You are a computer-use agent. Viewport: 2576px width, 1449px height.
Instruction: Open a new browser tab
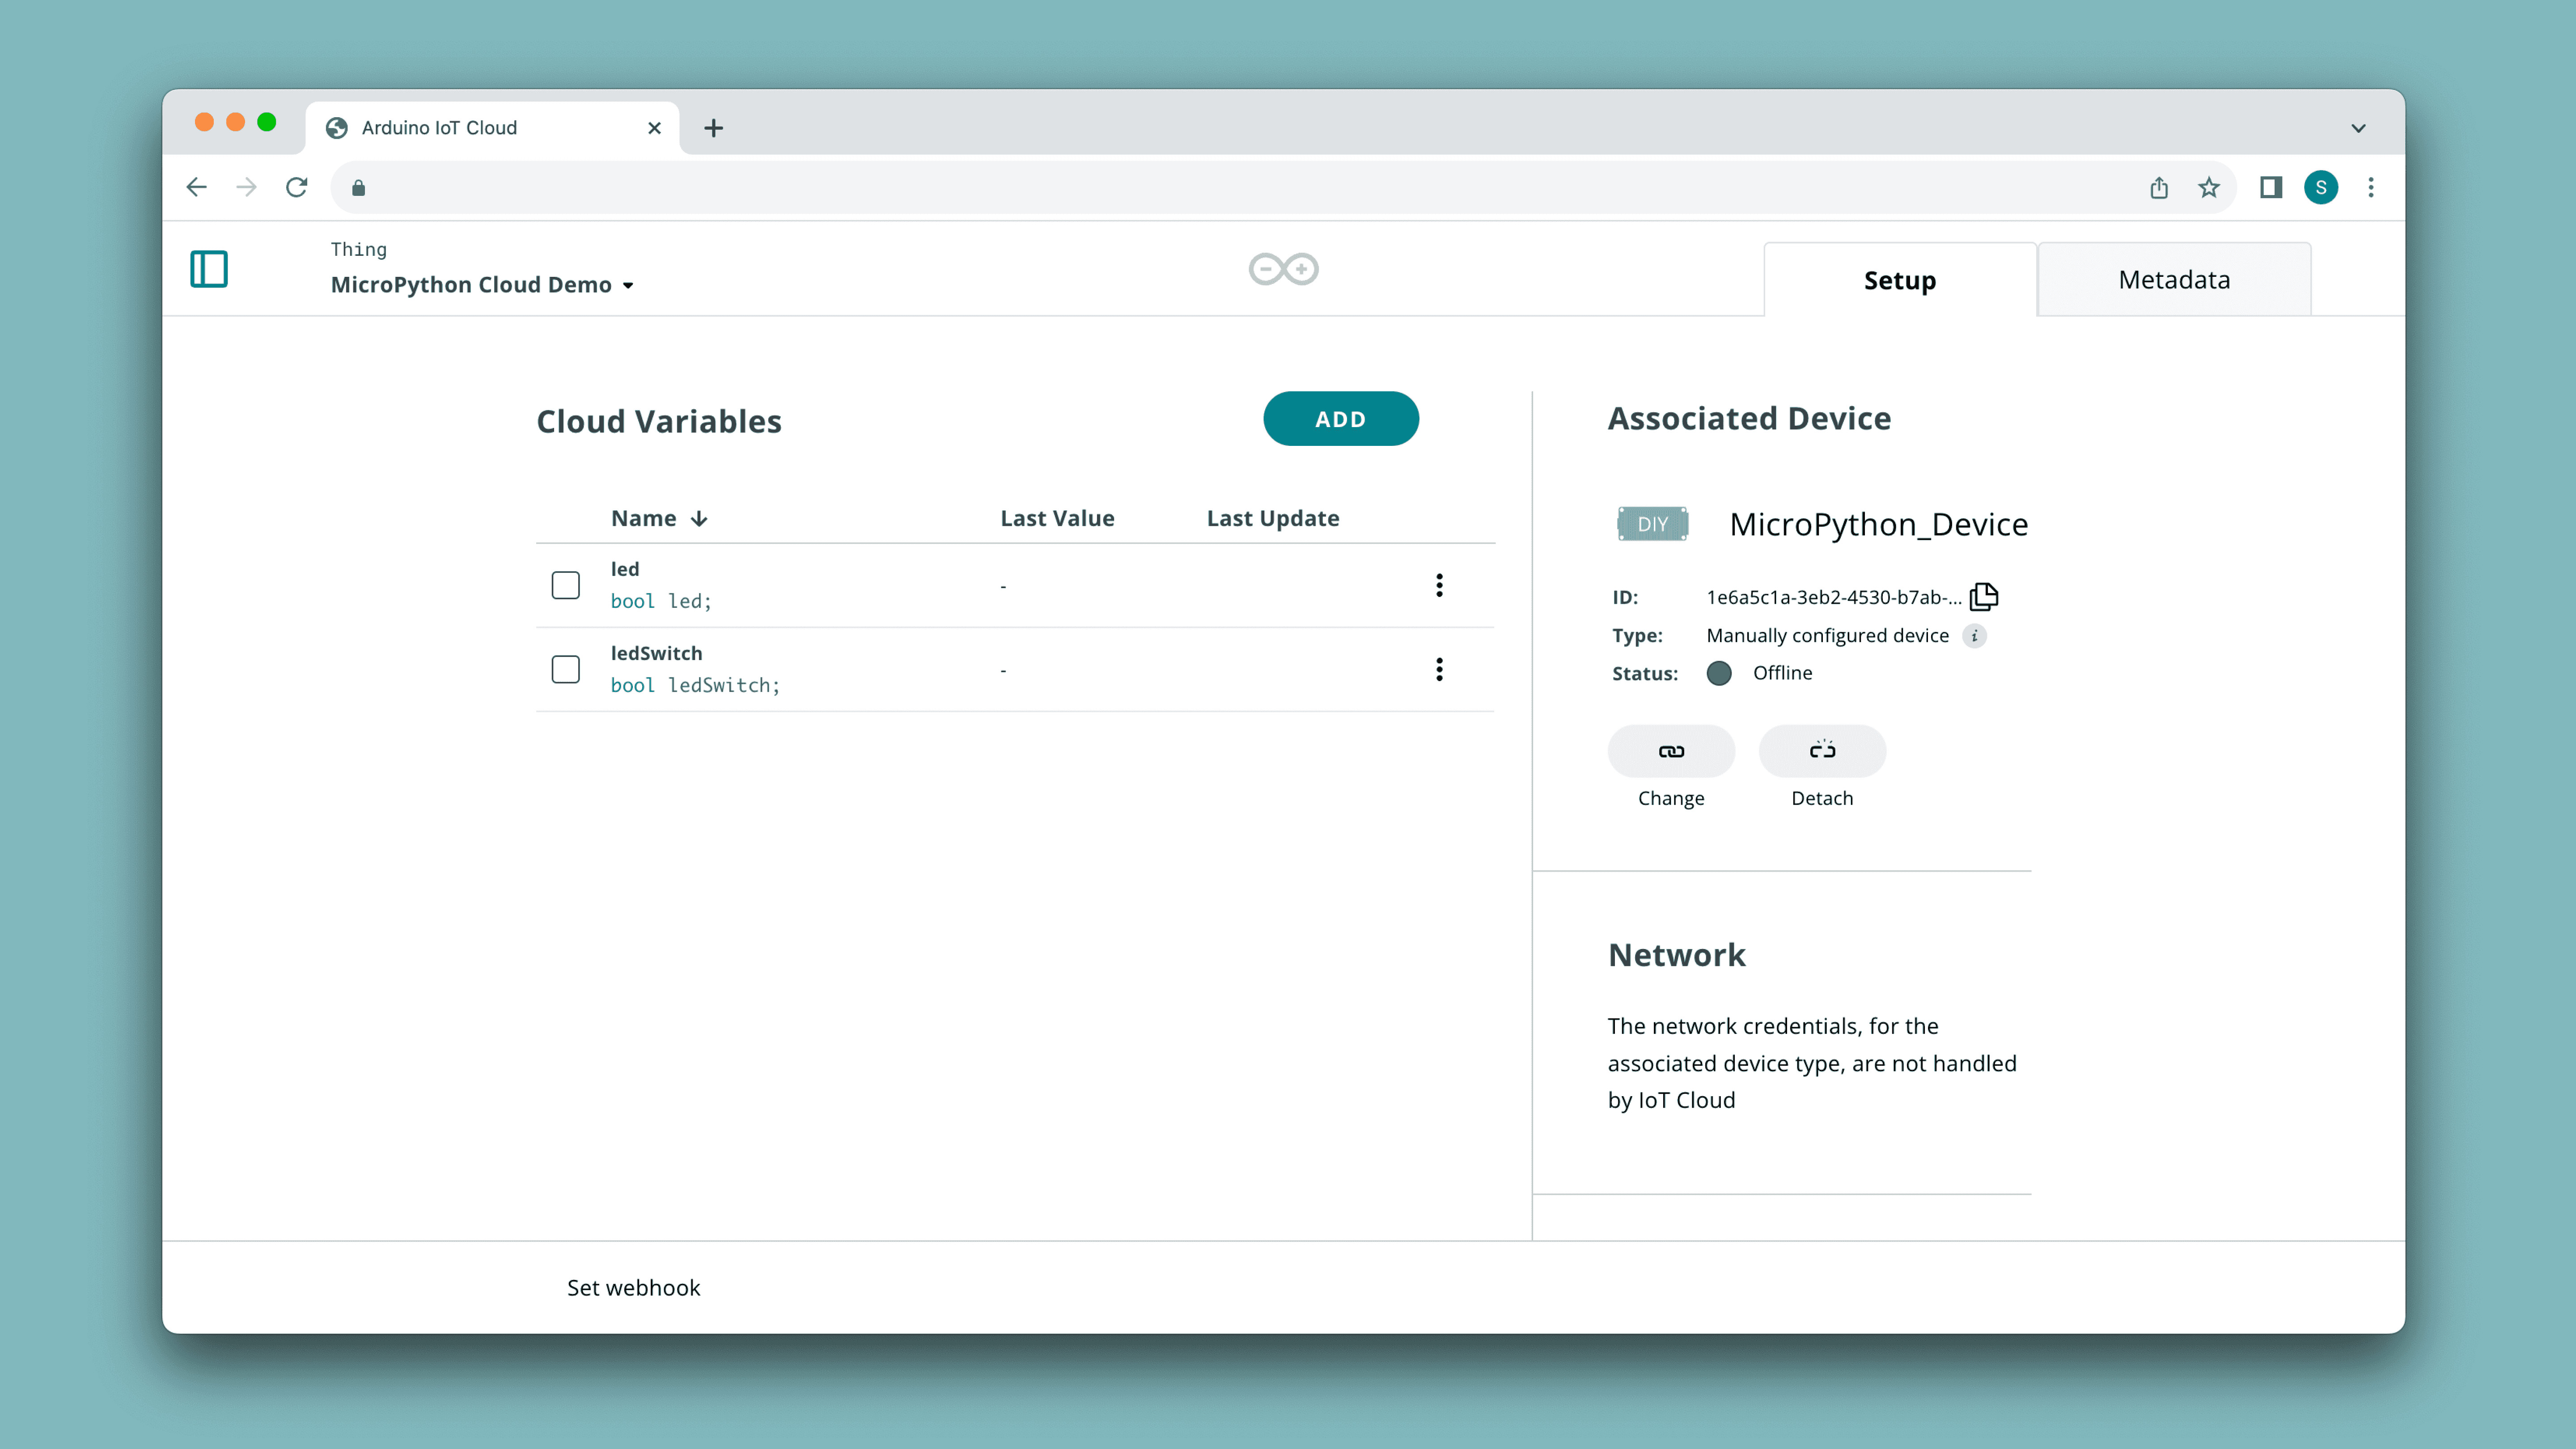click(713, 128)
